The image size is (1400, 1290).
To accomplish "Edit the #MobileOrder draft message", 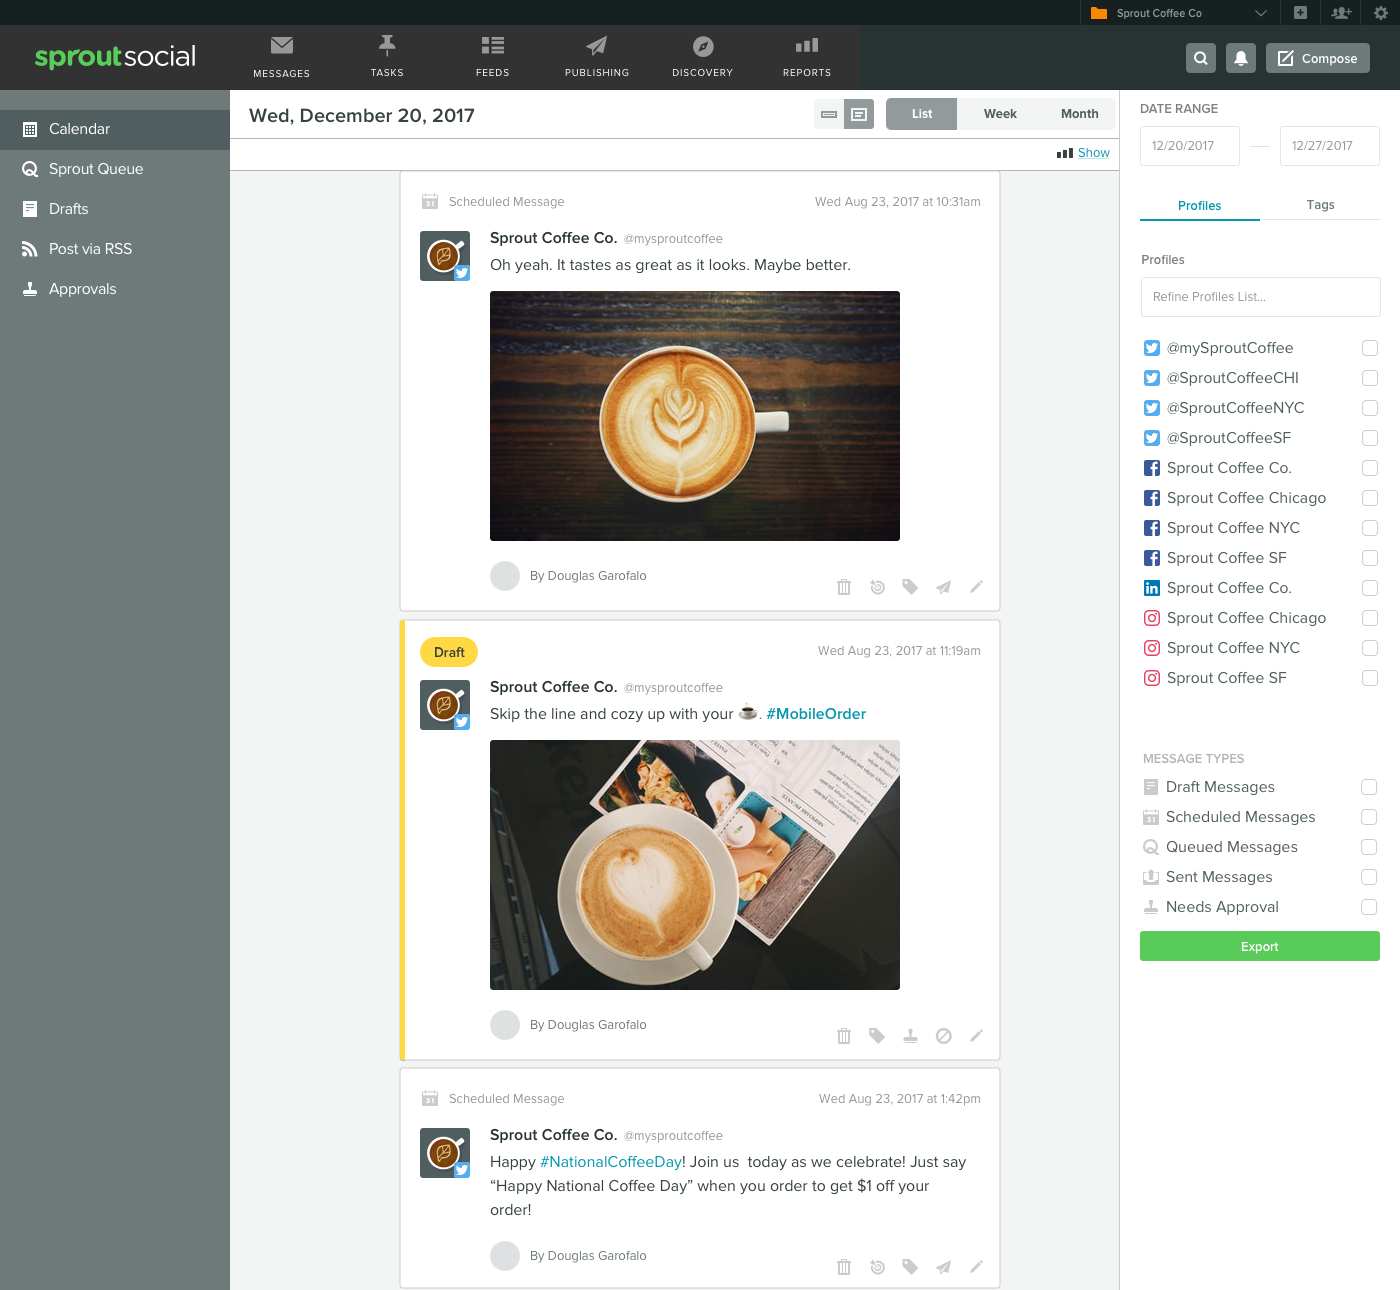I will tap(976, 1036).
